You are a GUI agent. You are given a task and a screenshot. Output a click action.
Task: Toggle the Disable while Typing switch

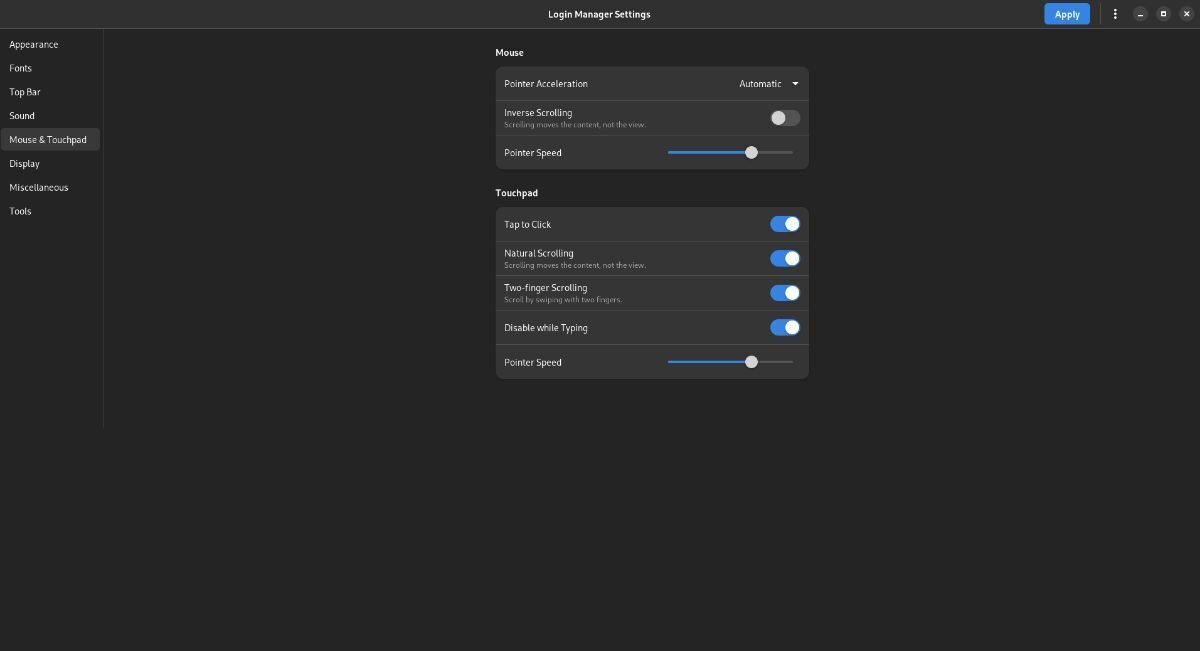point(785,327)
